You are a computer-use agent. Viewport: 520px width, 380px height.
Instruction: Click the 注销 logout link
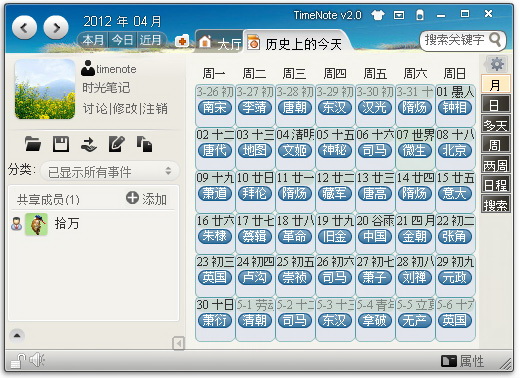[x=155, y=109]
